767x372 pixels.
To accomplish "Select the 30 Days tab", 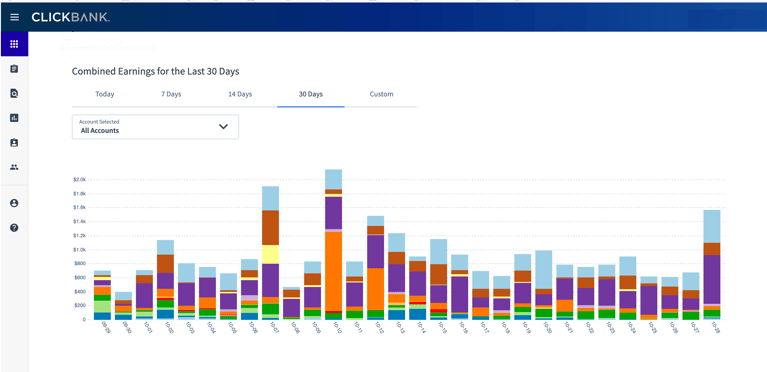I will [311, 94].
